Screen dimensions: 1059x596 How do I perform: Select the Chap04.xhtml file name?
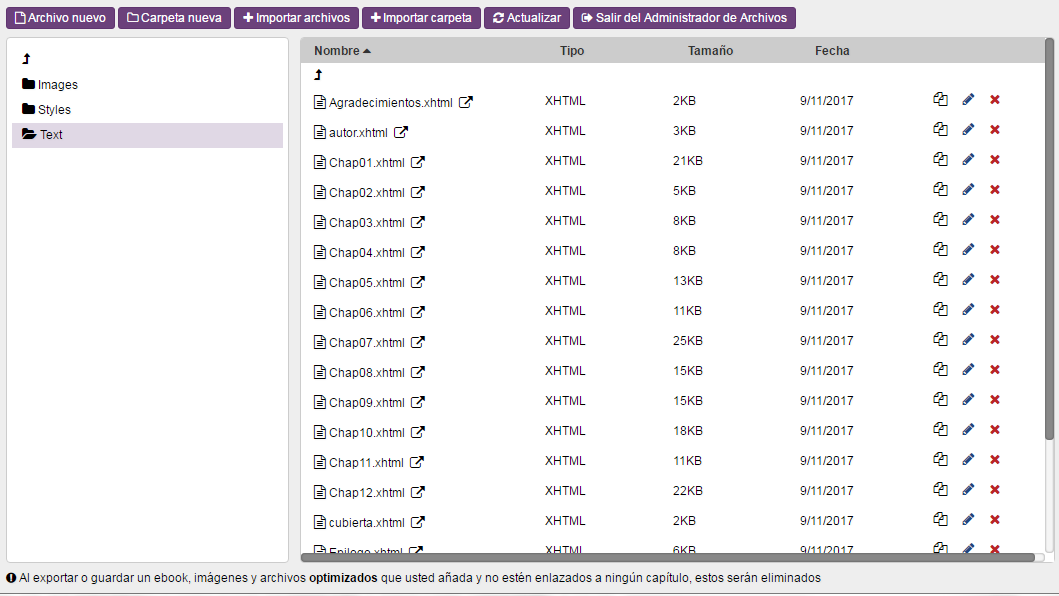pos(367,253)
